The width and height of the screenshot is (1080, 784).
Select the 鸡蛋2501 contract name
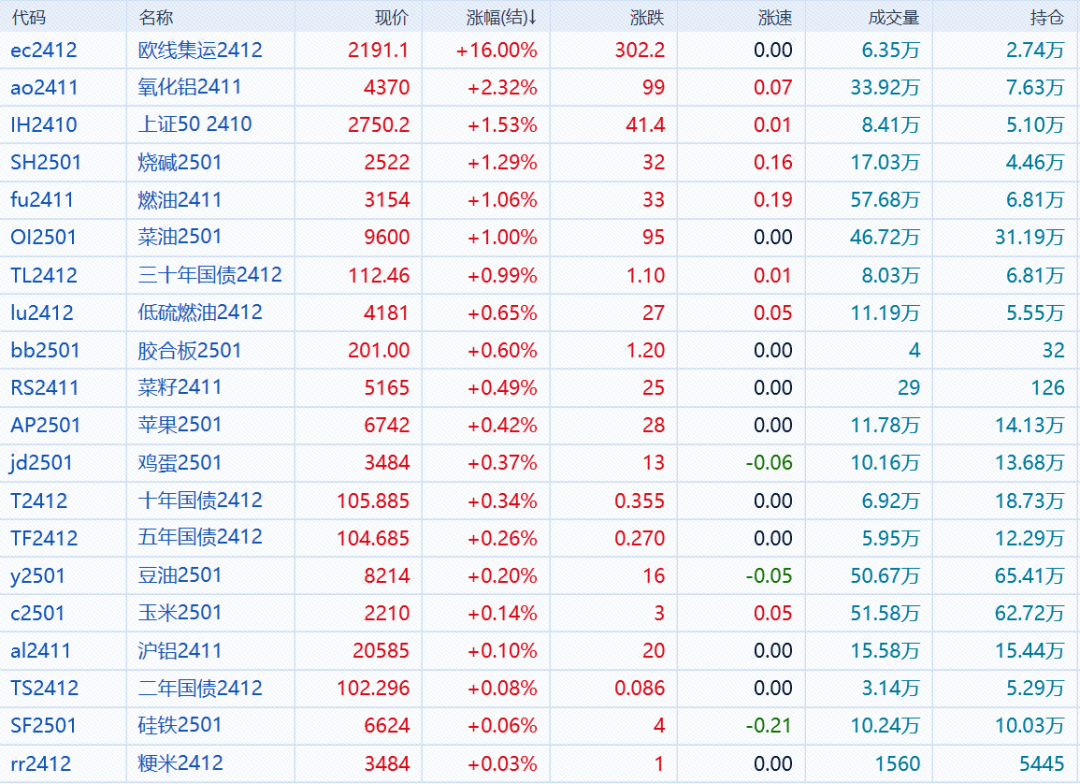click(x=180, y=462)
